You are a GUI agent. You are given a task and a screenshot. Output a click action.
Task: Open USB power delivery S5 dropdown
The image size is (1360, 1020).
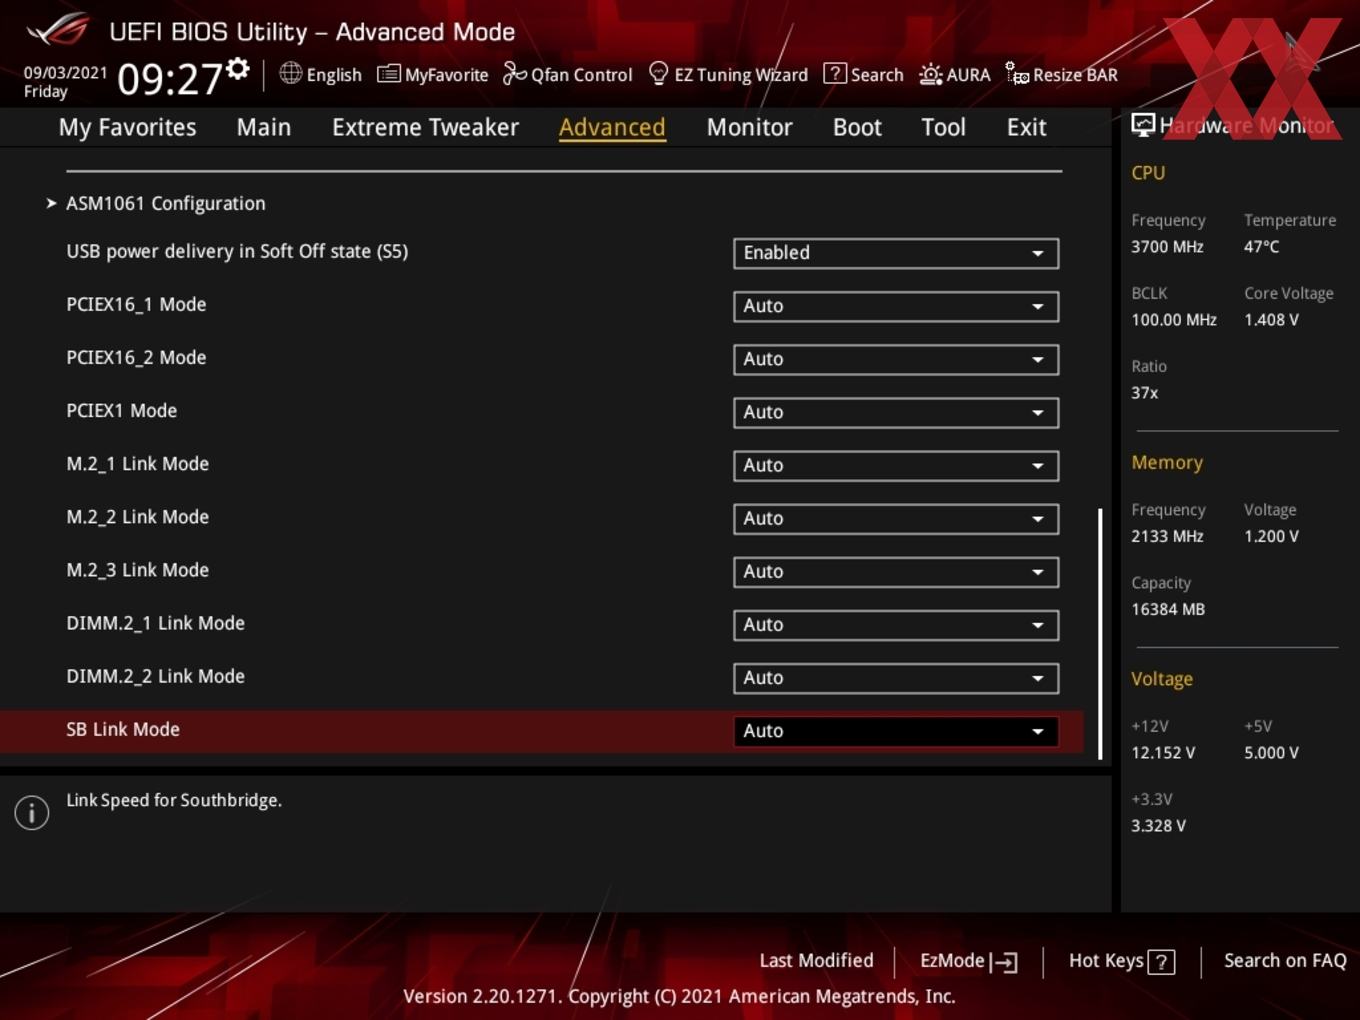(895, 253)
